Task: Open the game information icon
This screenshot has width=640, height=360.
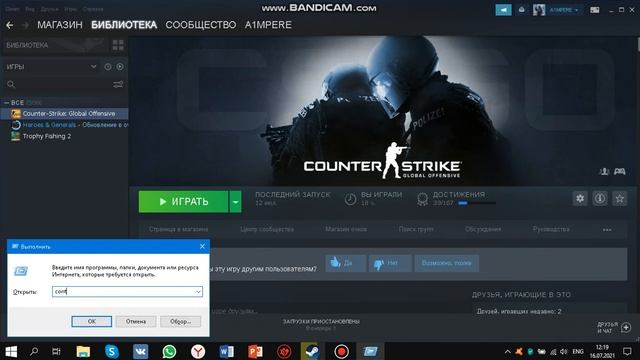Action: pyautogui.click(x=600, y=199)
